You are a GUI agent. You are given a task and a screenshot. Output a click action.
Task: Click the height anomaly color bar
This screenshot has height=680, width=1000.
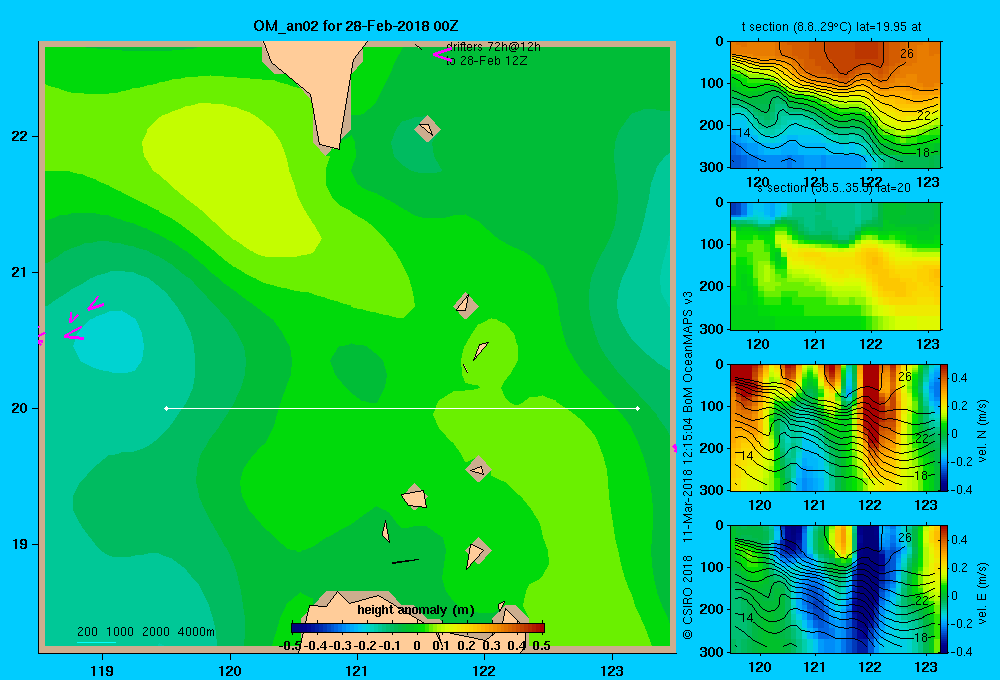(x=417, y=628)
